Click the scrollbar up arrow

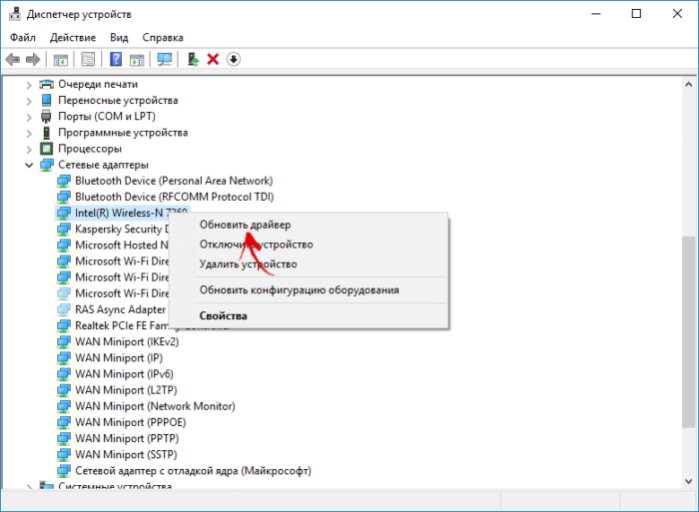[x=688, y=84]
